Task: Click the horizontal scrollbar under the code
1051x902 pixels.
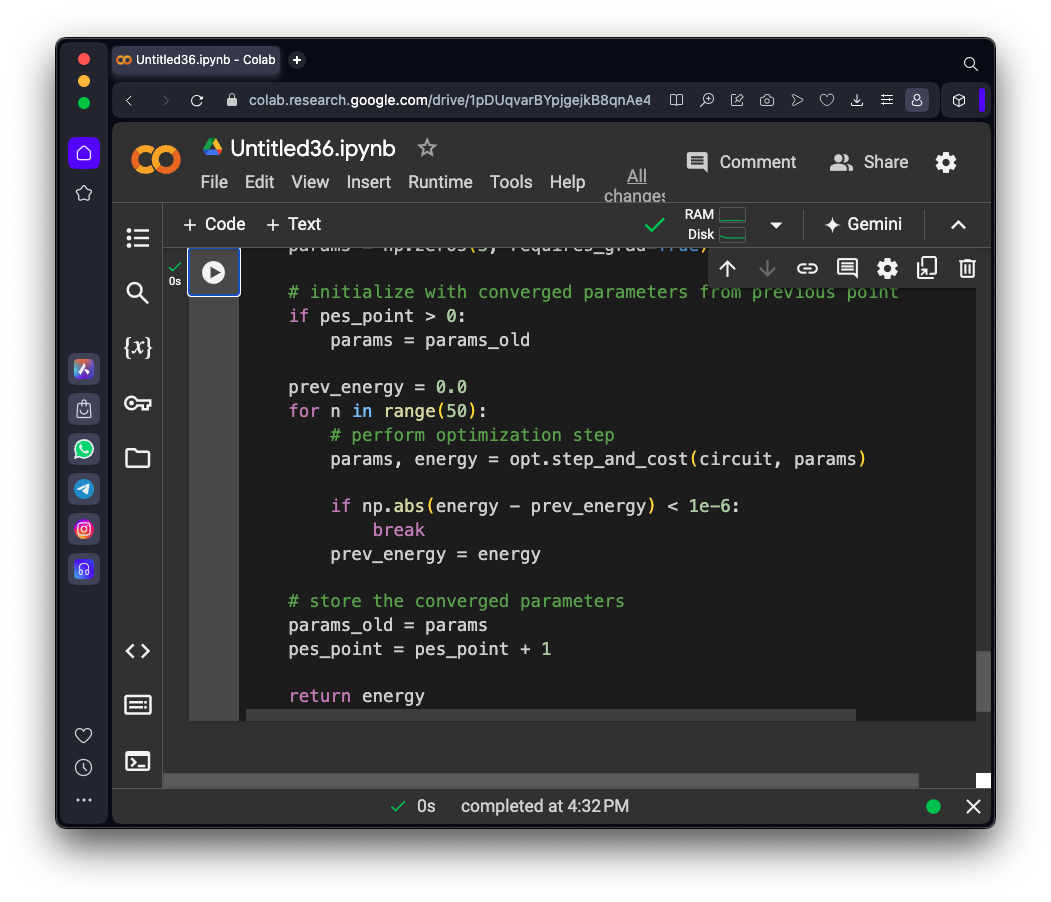Action: [x=550, y=715]
